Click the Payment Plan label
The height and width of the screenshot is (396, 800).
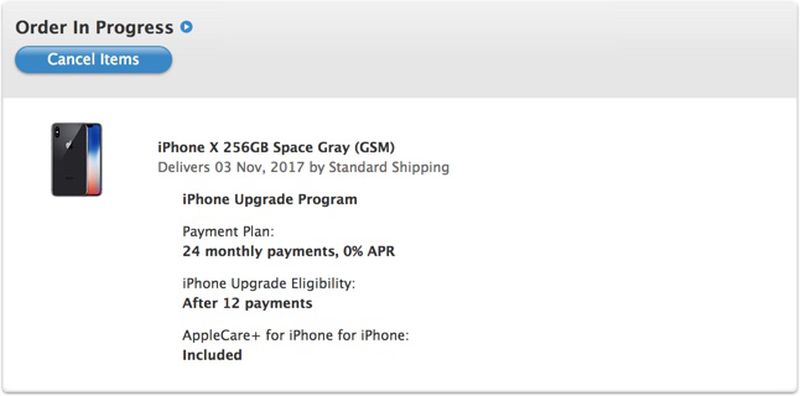[x=228, y=231]
